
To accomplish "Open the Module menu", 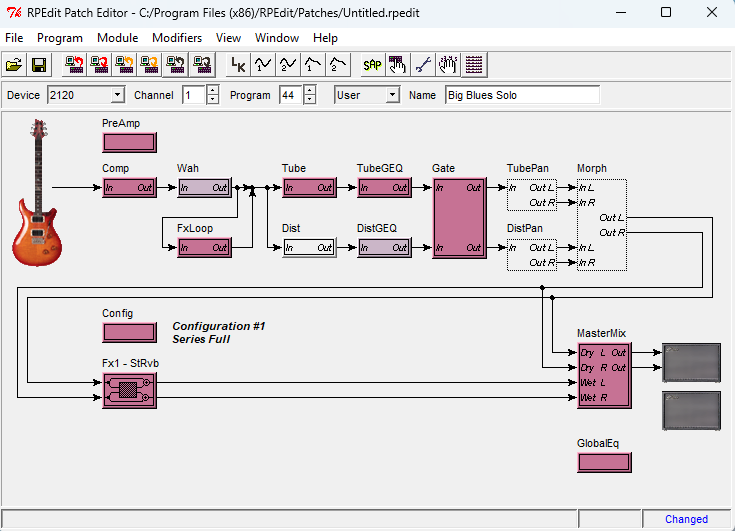I will [117, 38].
